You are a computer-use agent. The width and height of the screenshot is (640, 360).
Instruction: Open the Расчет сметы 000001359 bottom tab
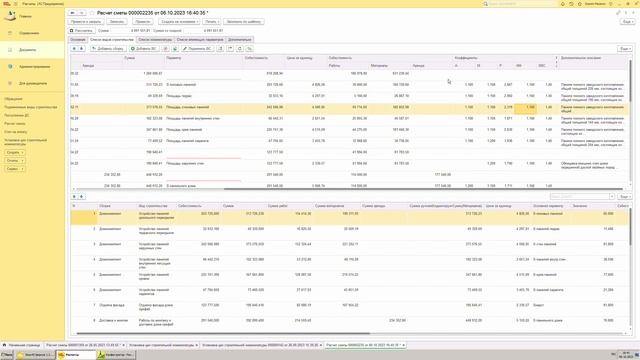click(85, 345)
